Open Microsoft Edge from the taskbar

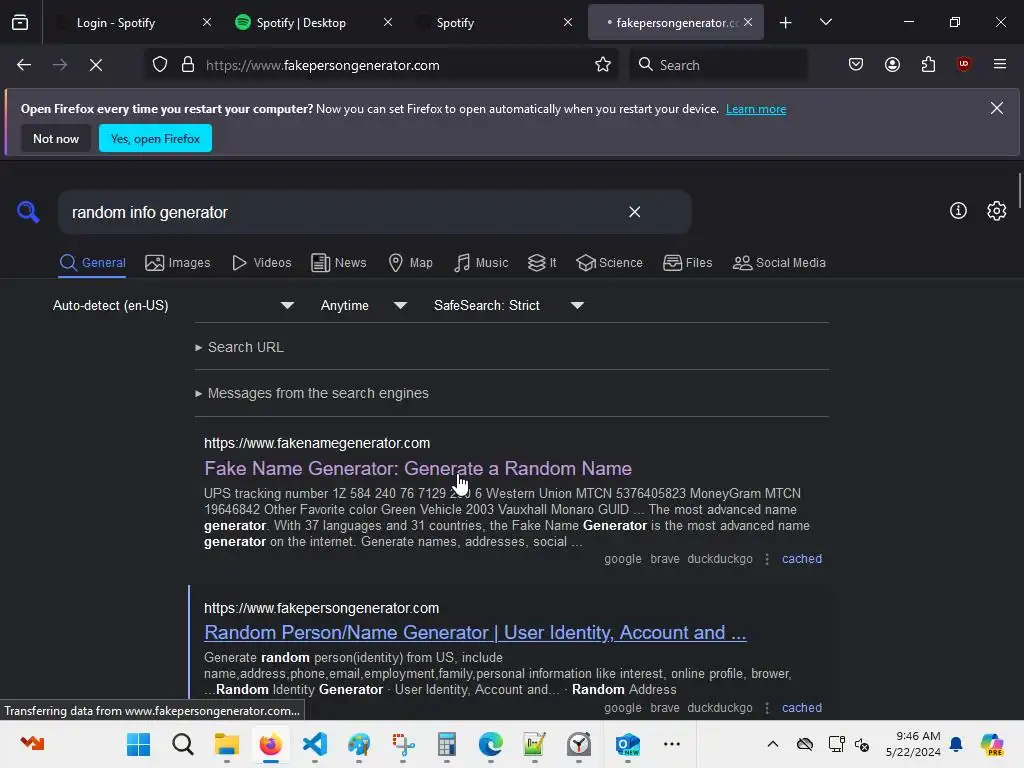tap(490, 744)
